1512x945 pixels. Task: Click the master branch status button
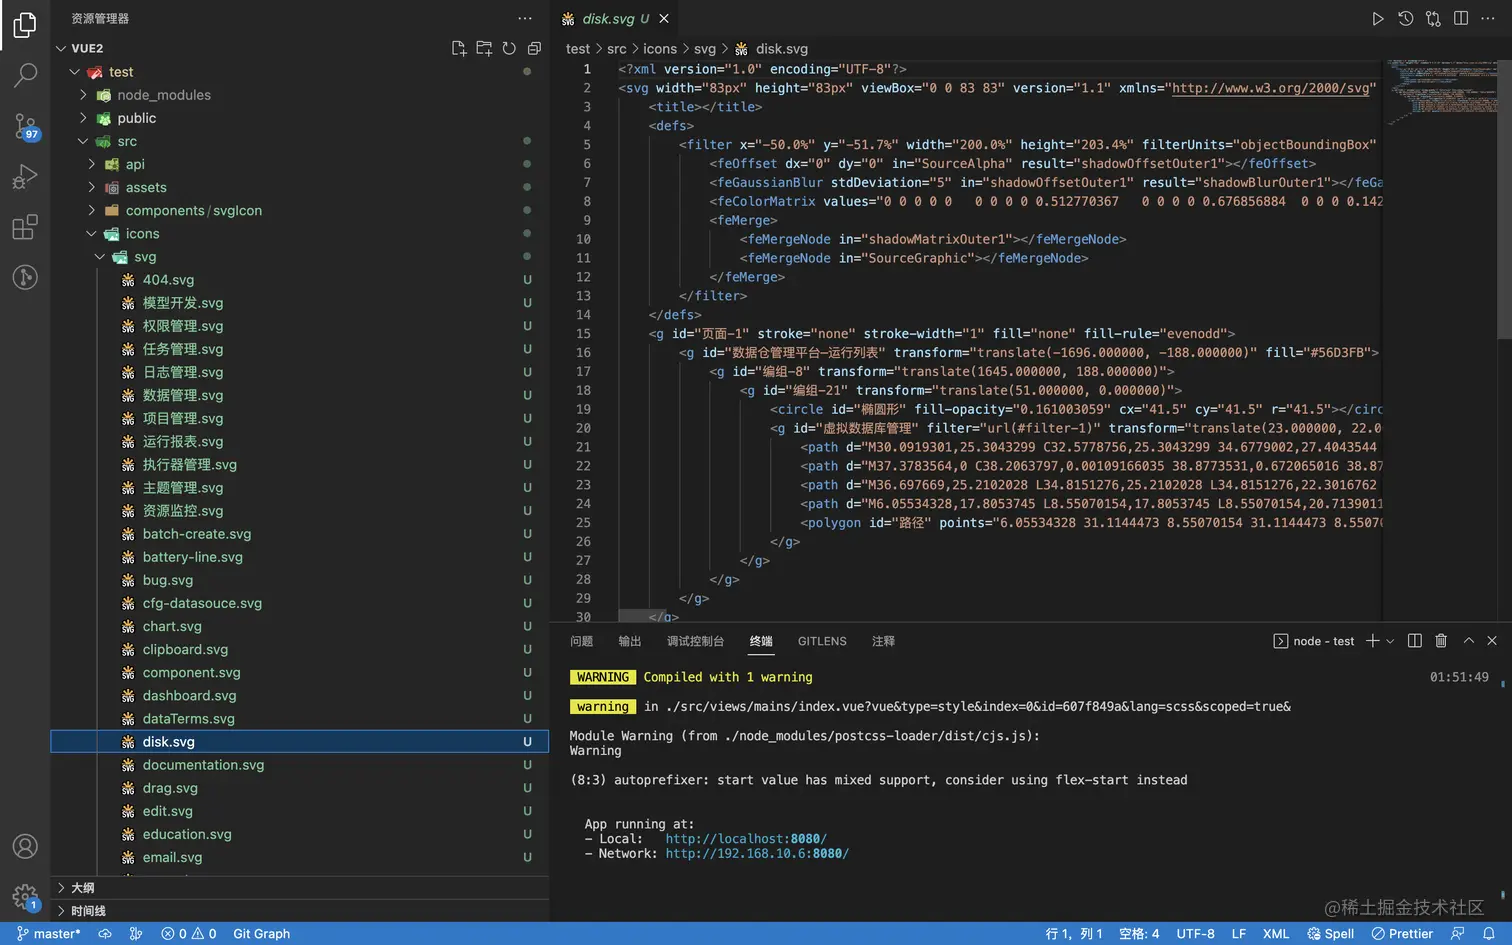click(x=48, y=933)
